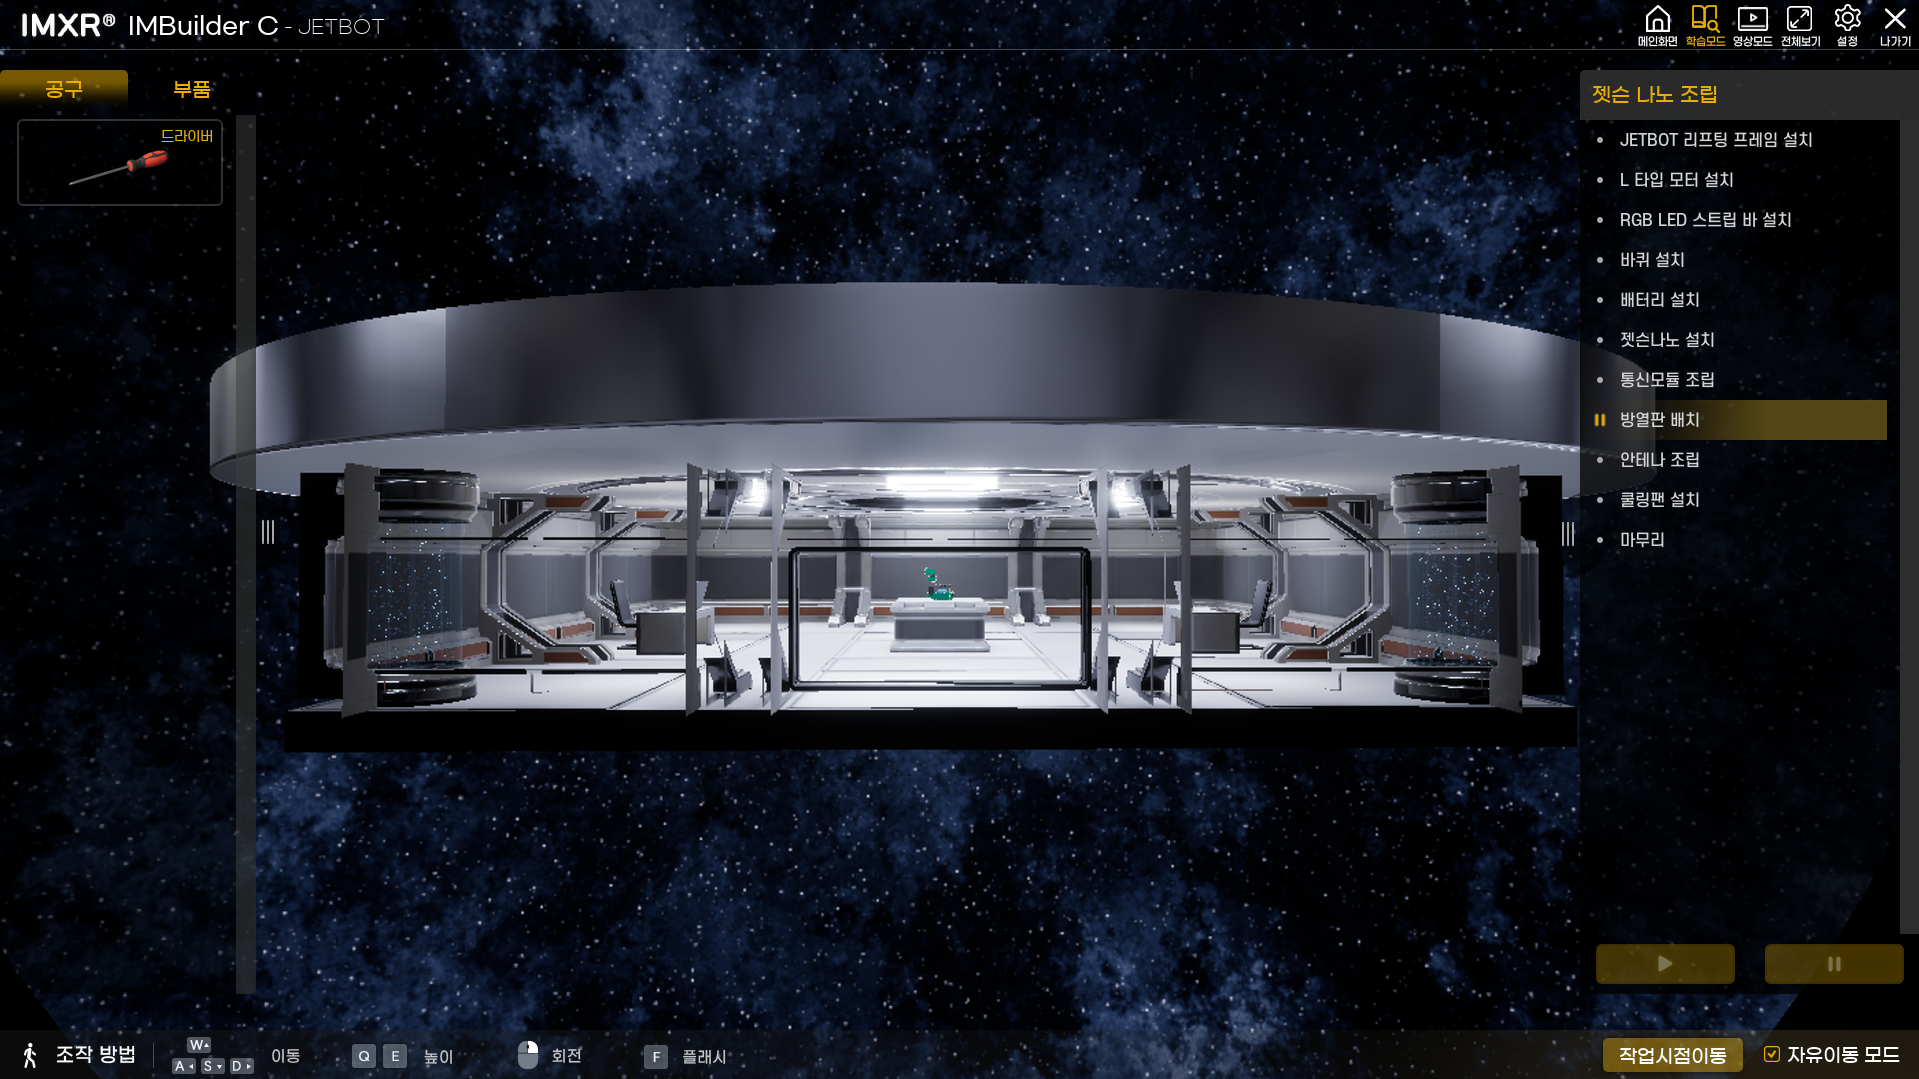Open the 메인화면 home screen
This screenshot has height=1079, width=1919.
pyautogui.click(x=1658, y=24)
